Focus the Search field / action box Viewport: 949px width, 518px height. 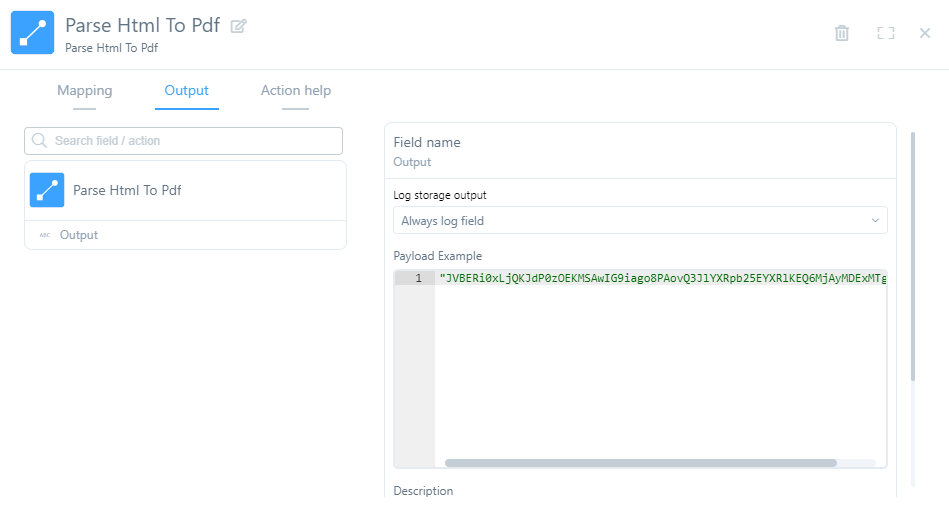click(x=183, y=140)
